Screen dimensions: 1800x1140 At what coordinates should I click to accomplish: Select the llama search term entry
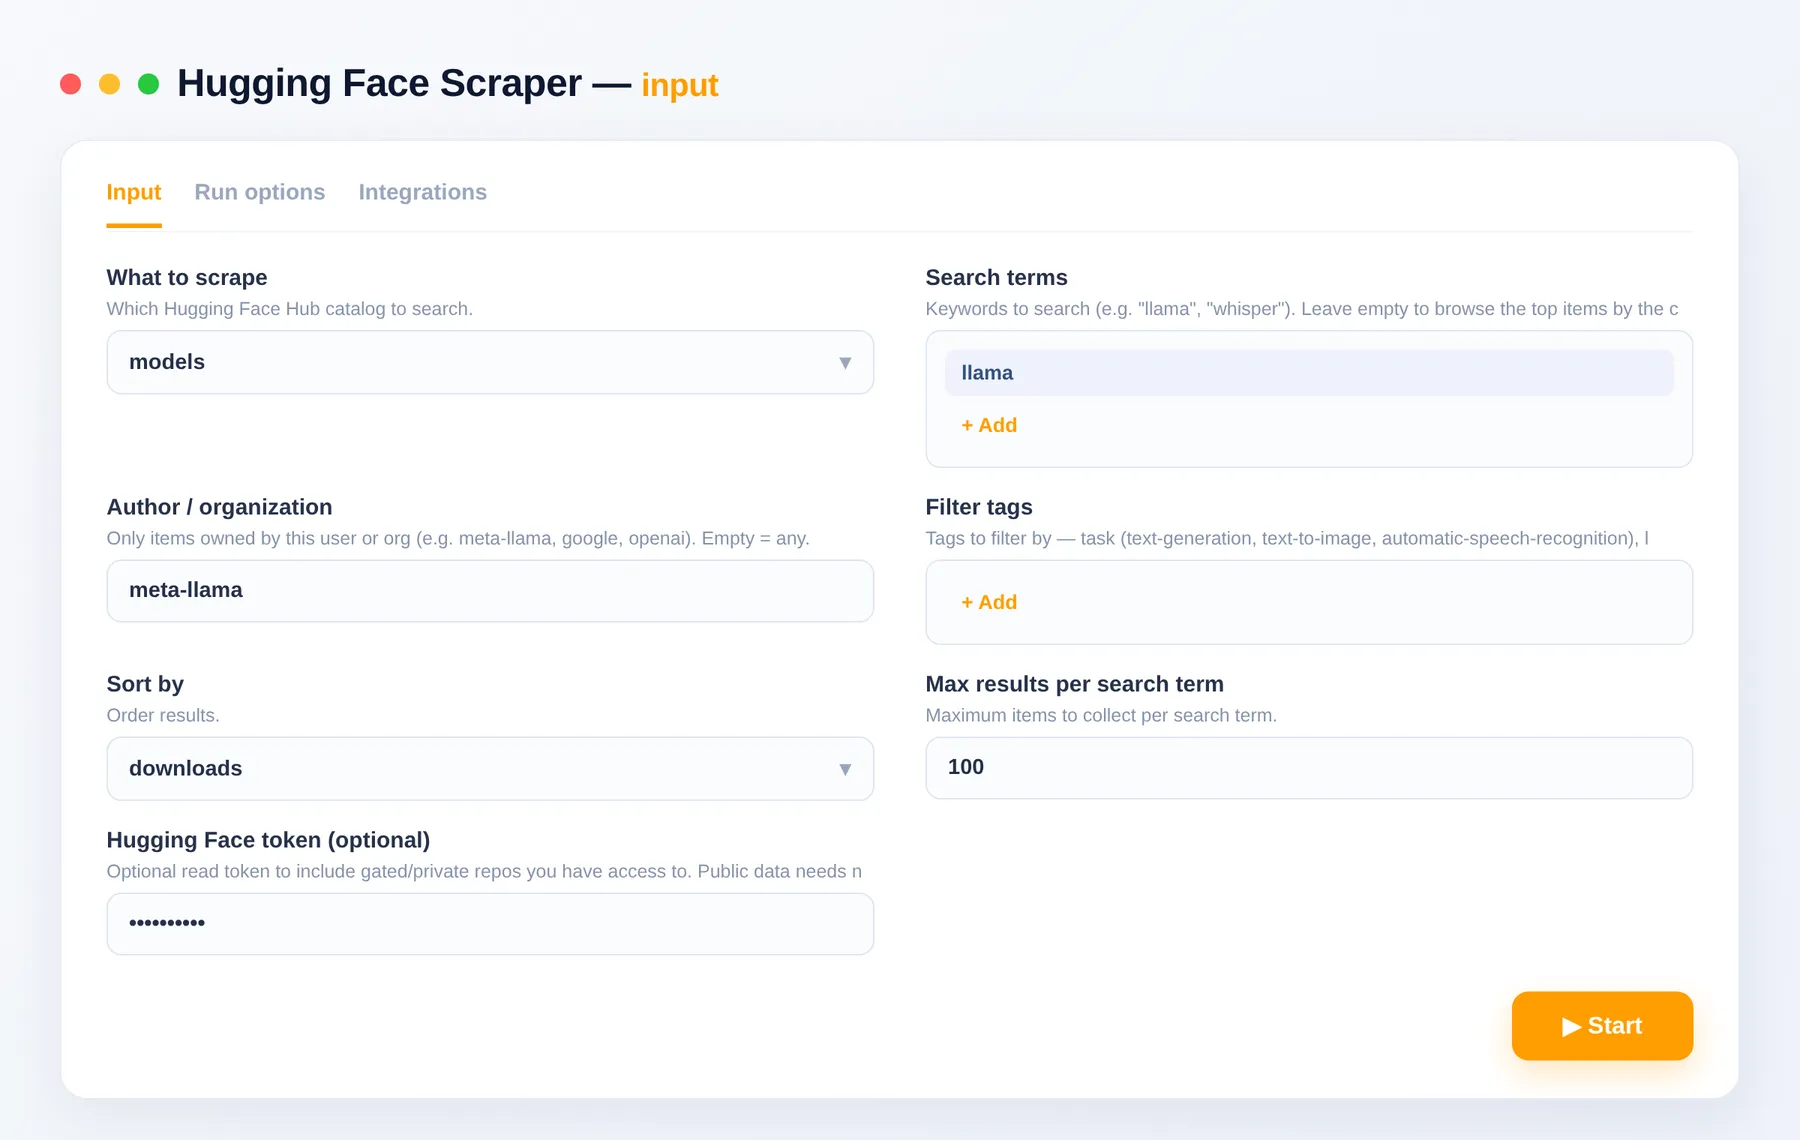[1309, 373]
